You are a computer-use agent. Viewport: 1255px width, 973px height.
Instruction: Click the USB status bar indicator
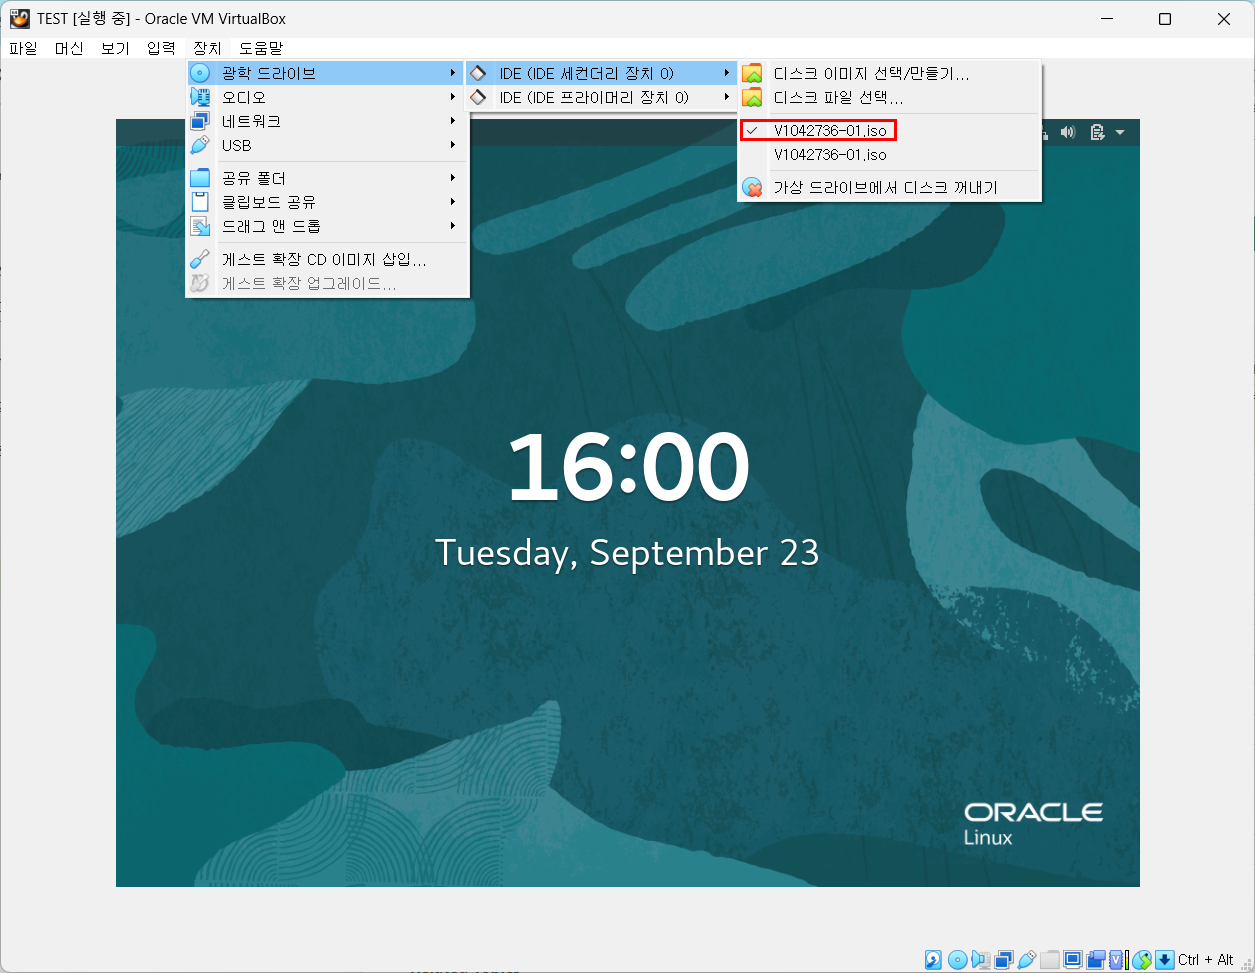tap(1027, 960)
